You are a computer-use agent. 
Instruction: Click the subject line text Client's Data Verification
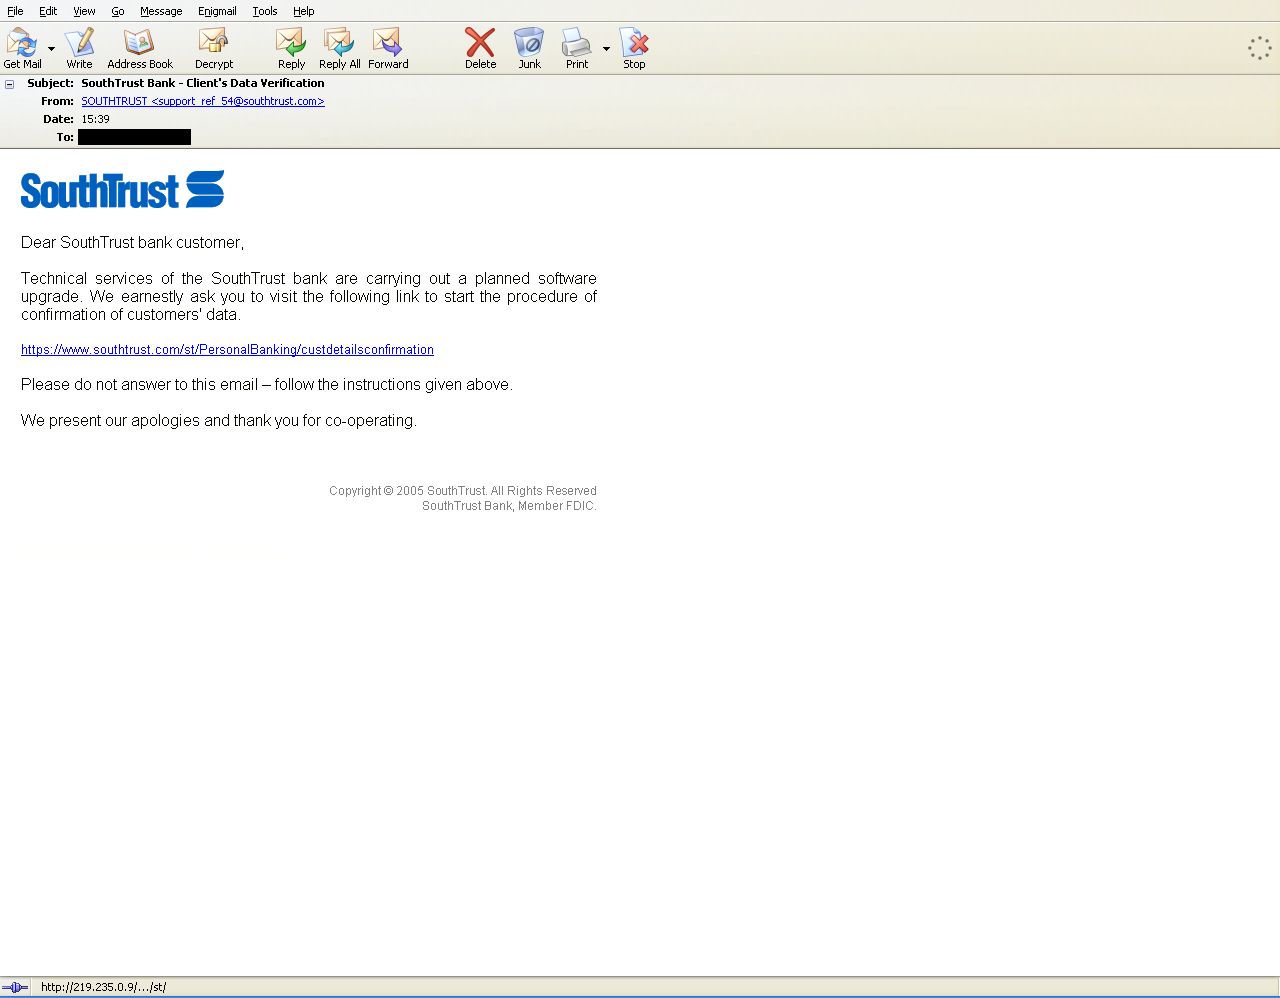[x=255, y=83]
